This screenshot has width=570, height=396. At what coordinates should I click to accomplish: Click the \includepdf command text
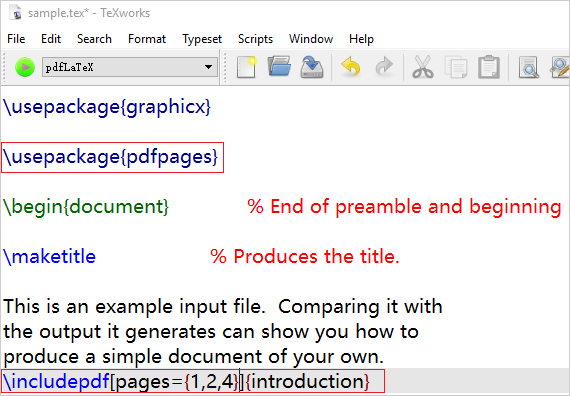pos(56,381)
